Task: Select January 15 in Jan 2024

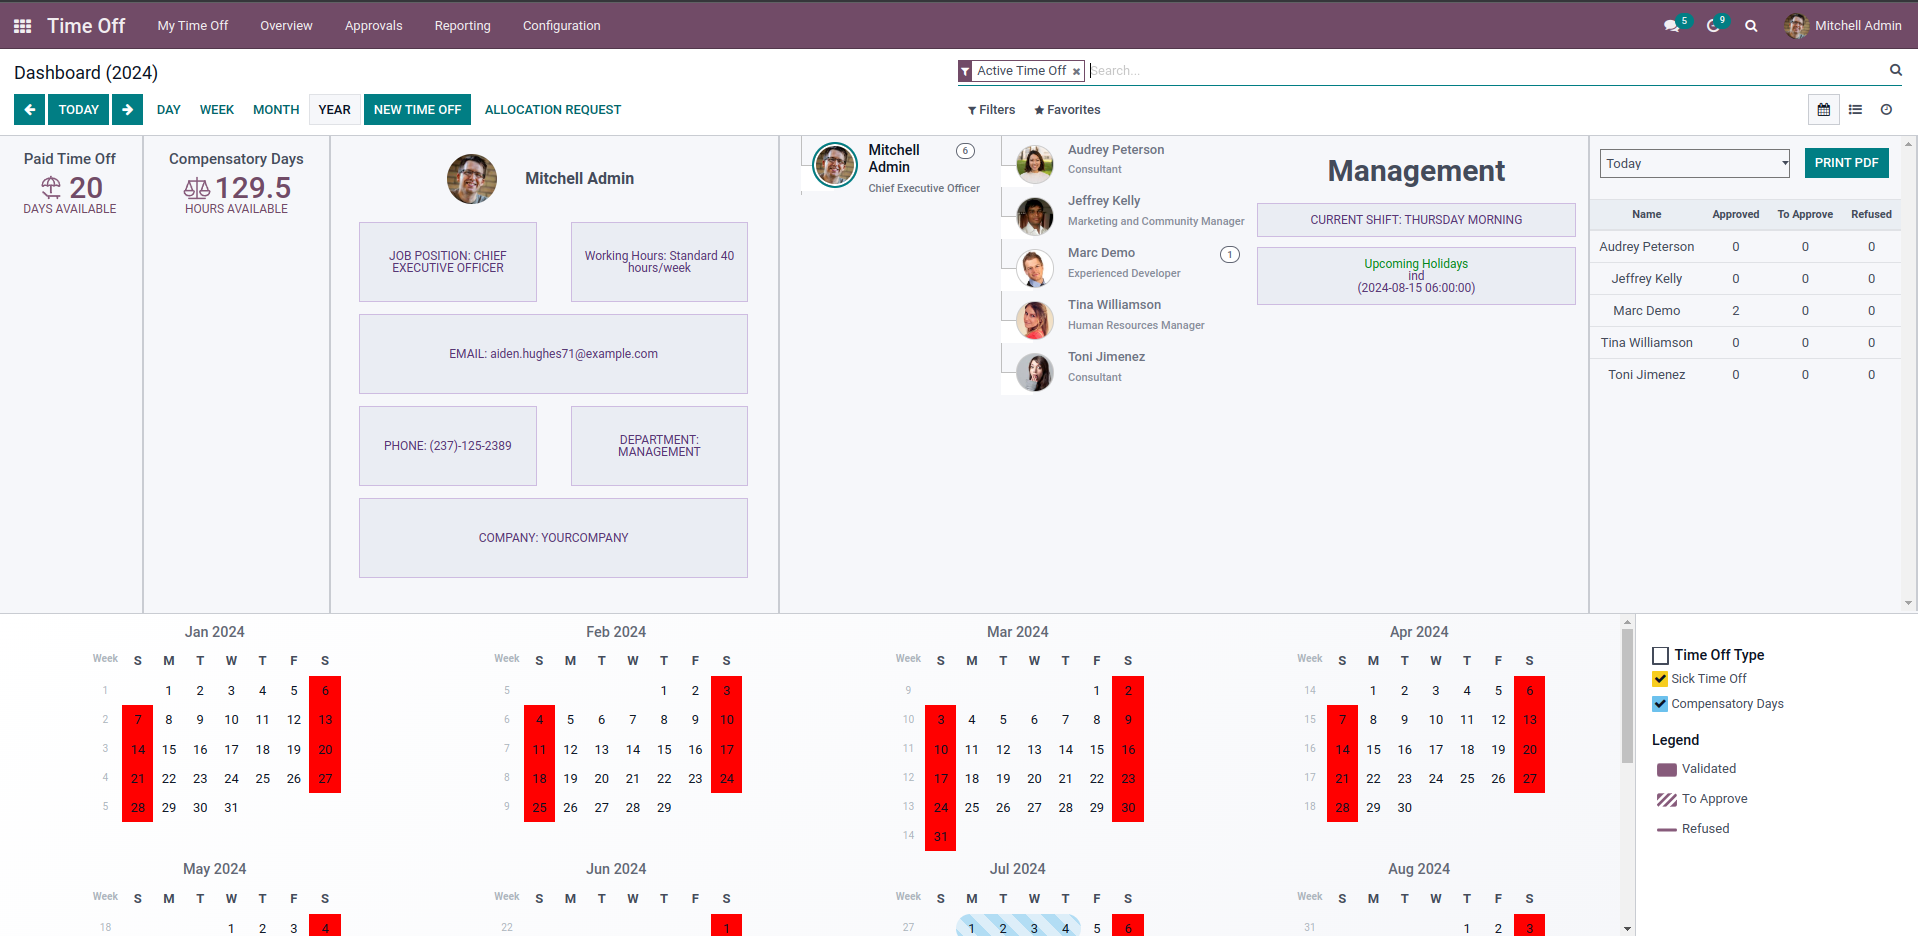Action: tap(169, 750)
